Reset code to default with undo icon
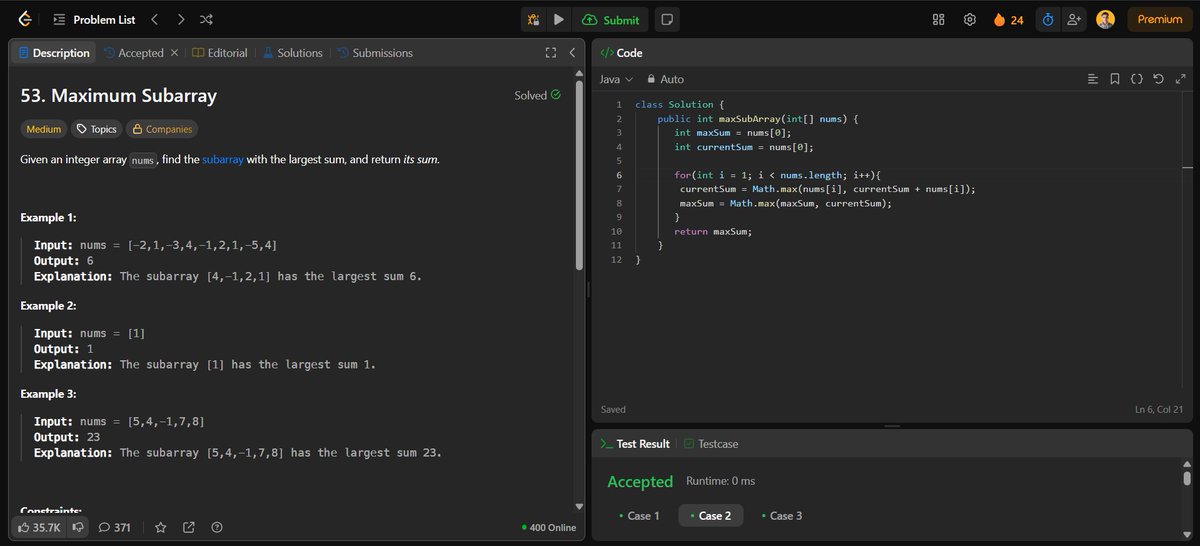 point(1158,79)
